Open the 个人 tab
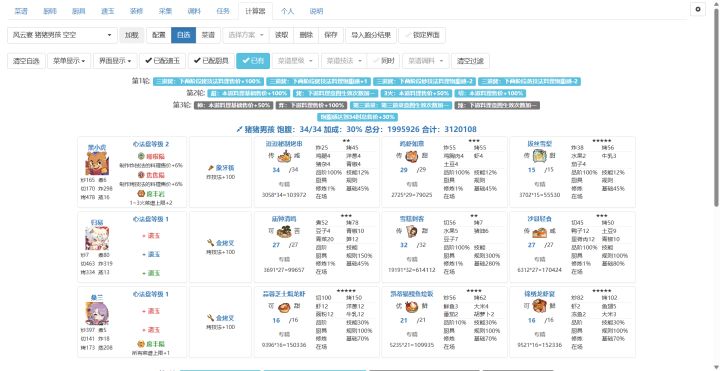This screenshot has height=371, width=720. [x=287, y=11]
